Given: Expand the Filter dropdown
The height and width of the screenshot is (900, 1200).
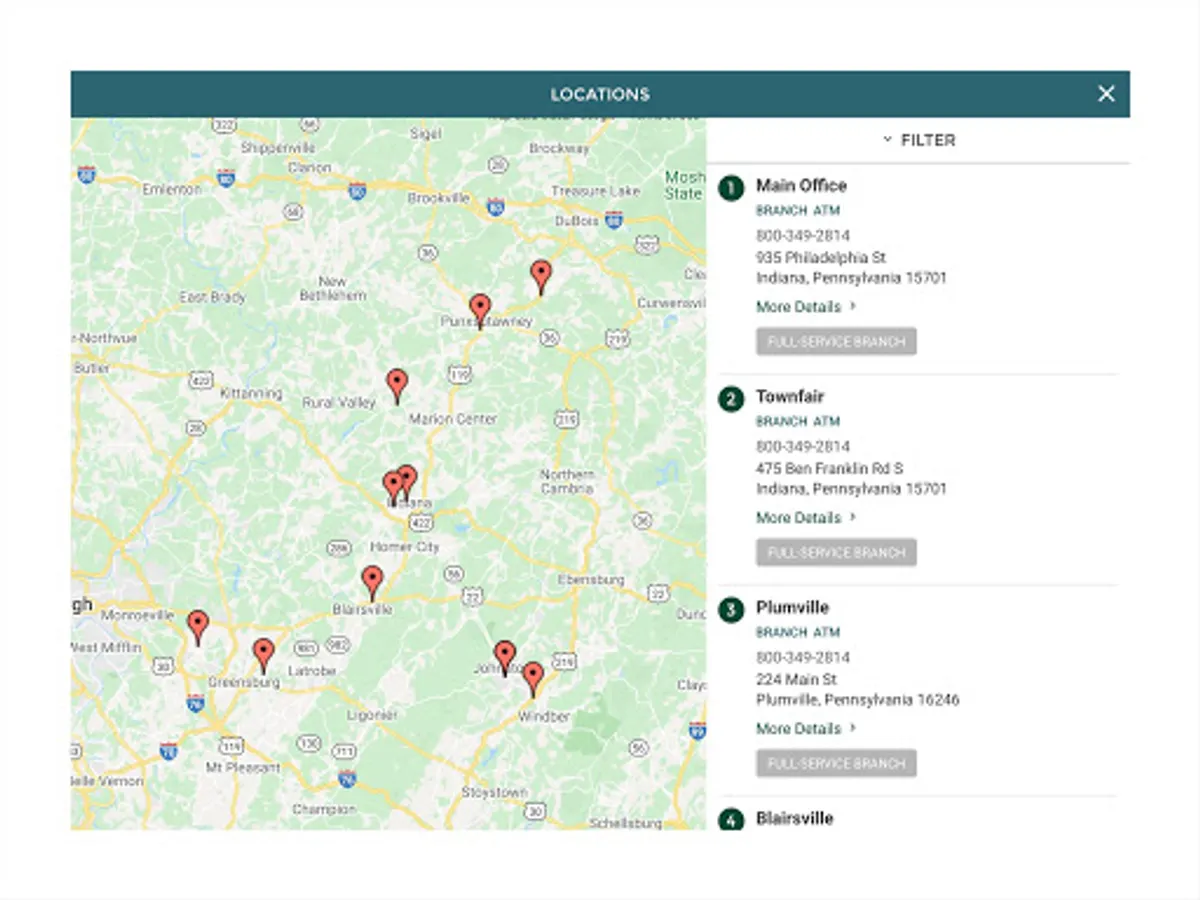Looking at the screenshot, I should point(919,140).
